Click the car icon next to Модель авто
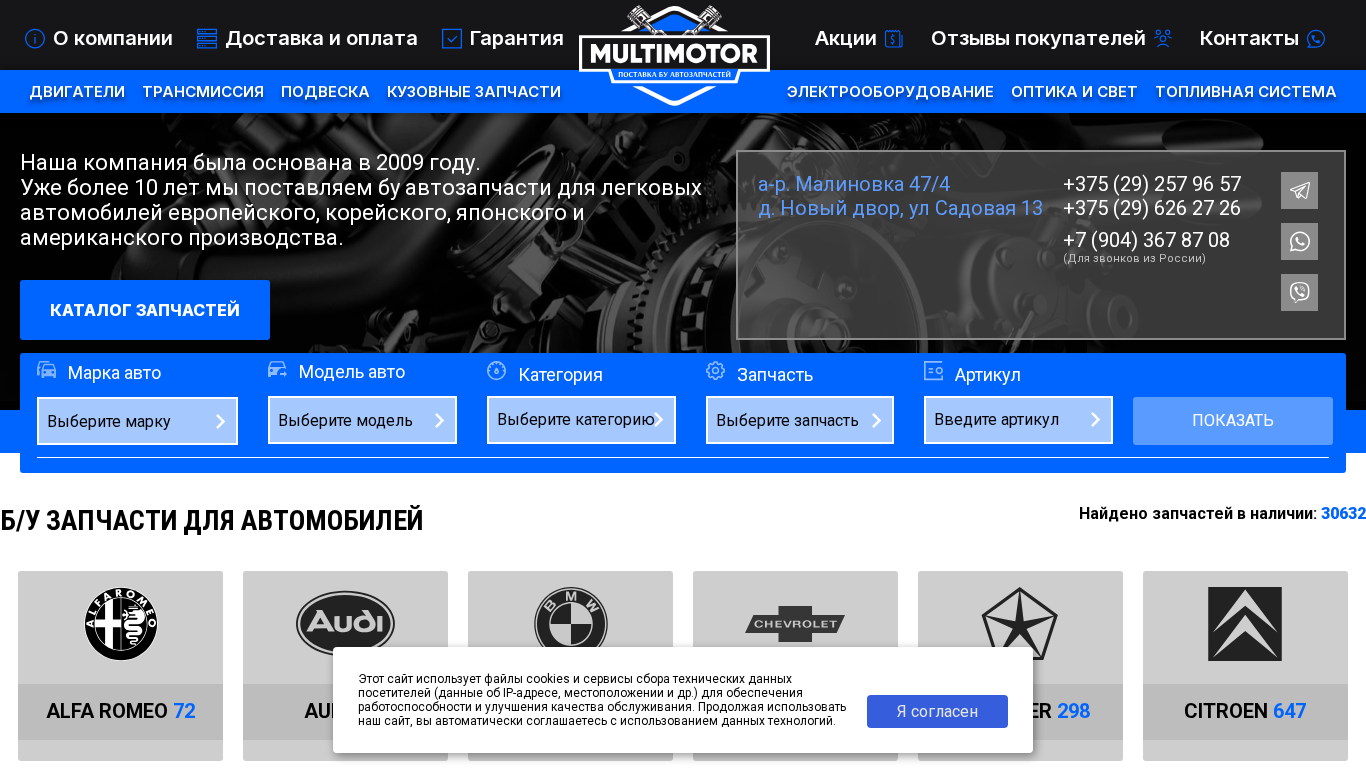 [x=277, y=370]
